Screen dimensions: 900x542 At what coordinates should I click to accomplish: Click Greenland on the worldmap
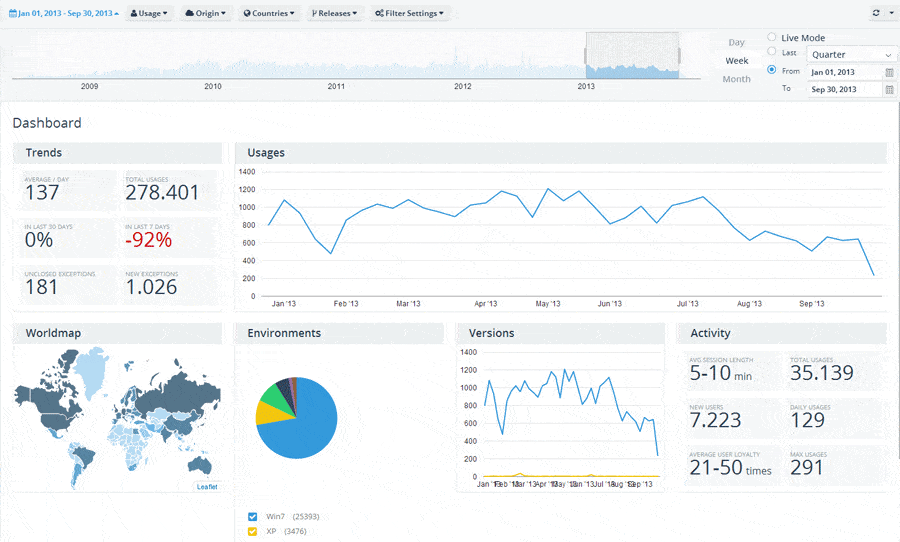(x=92, y=370)
